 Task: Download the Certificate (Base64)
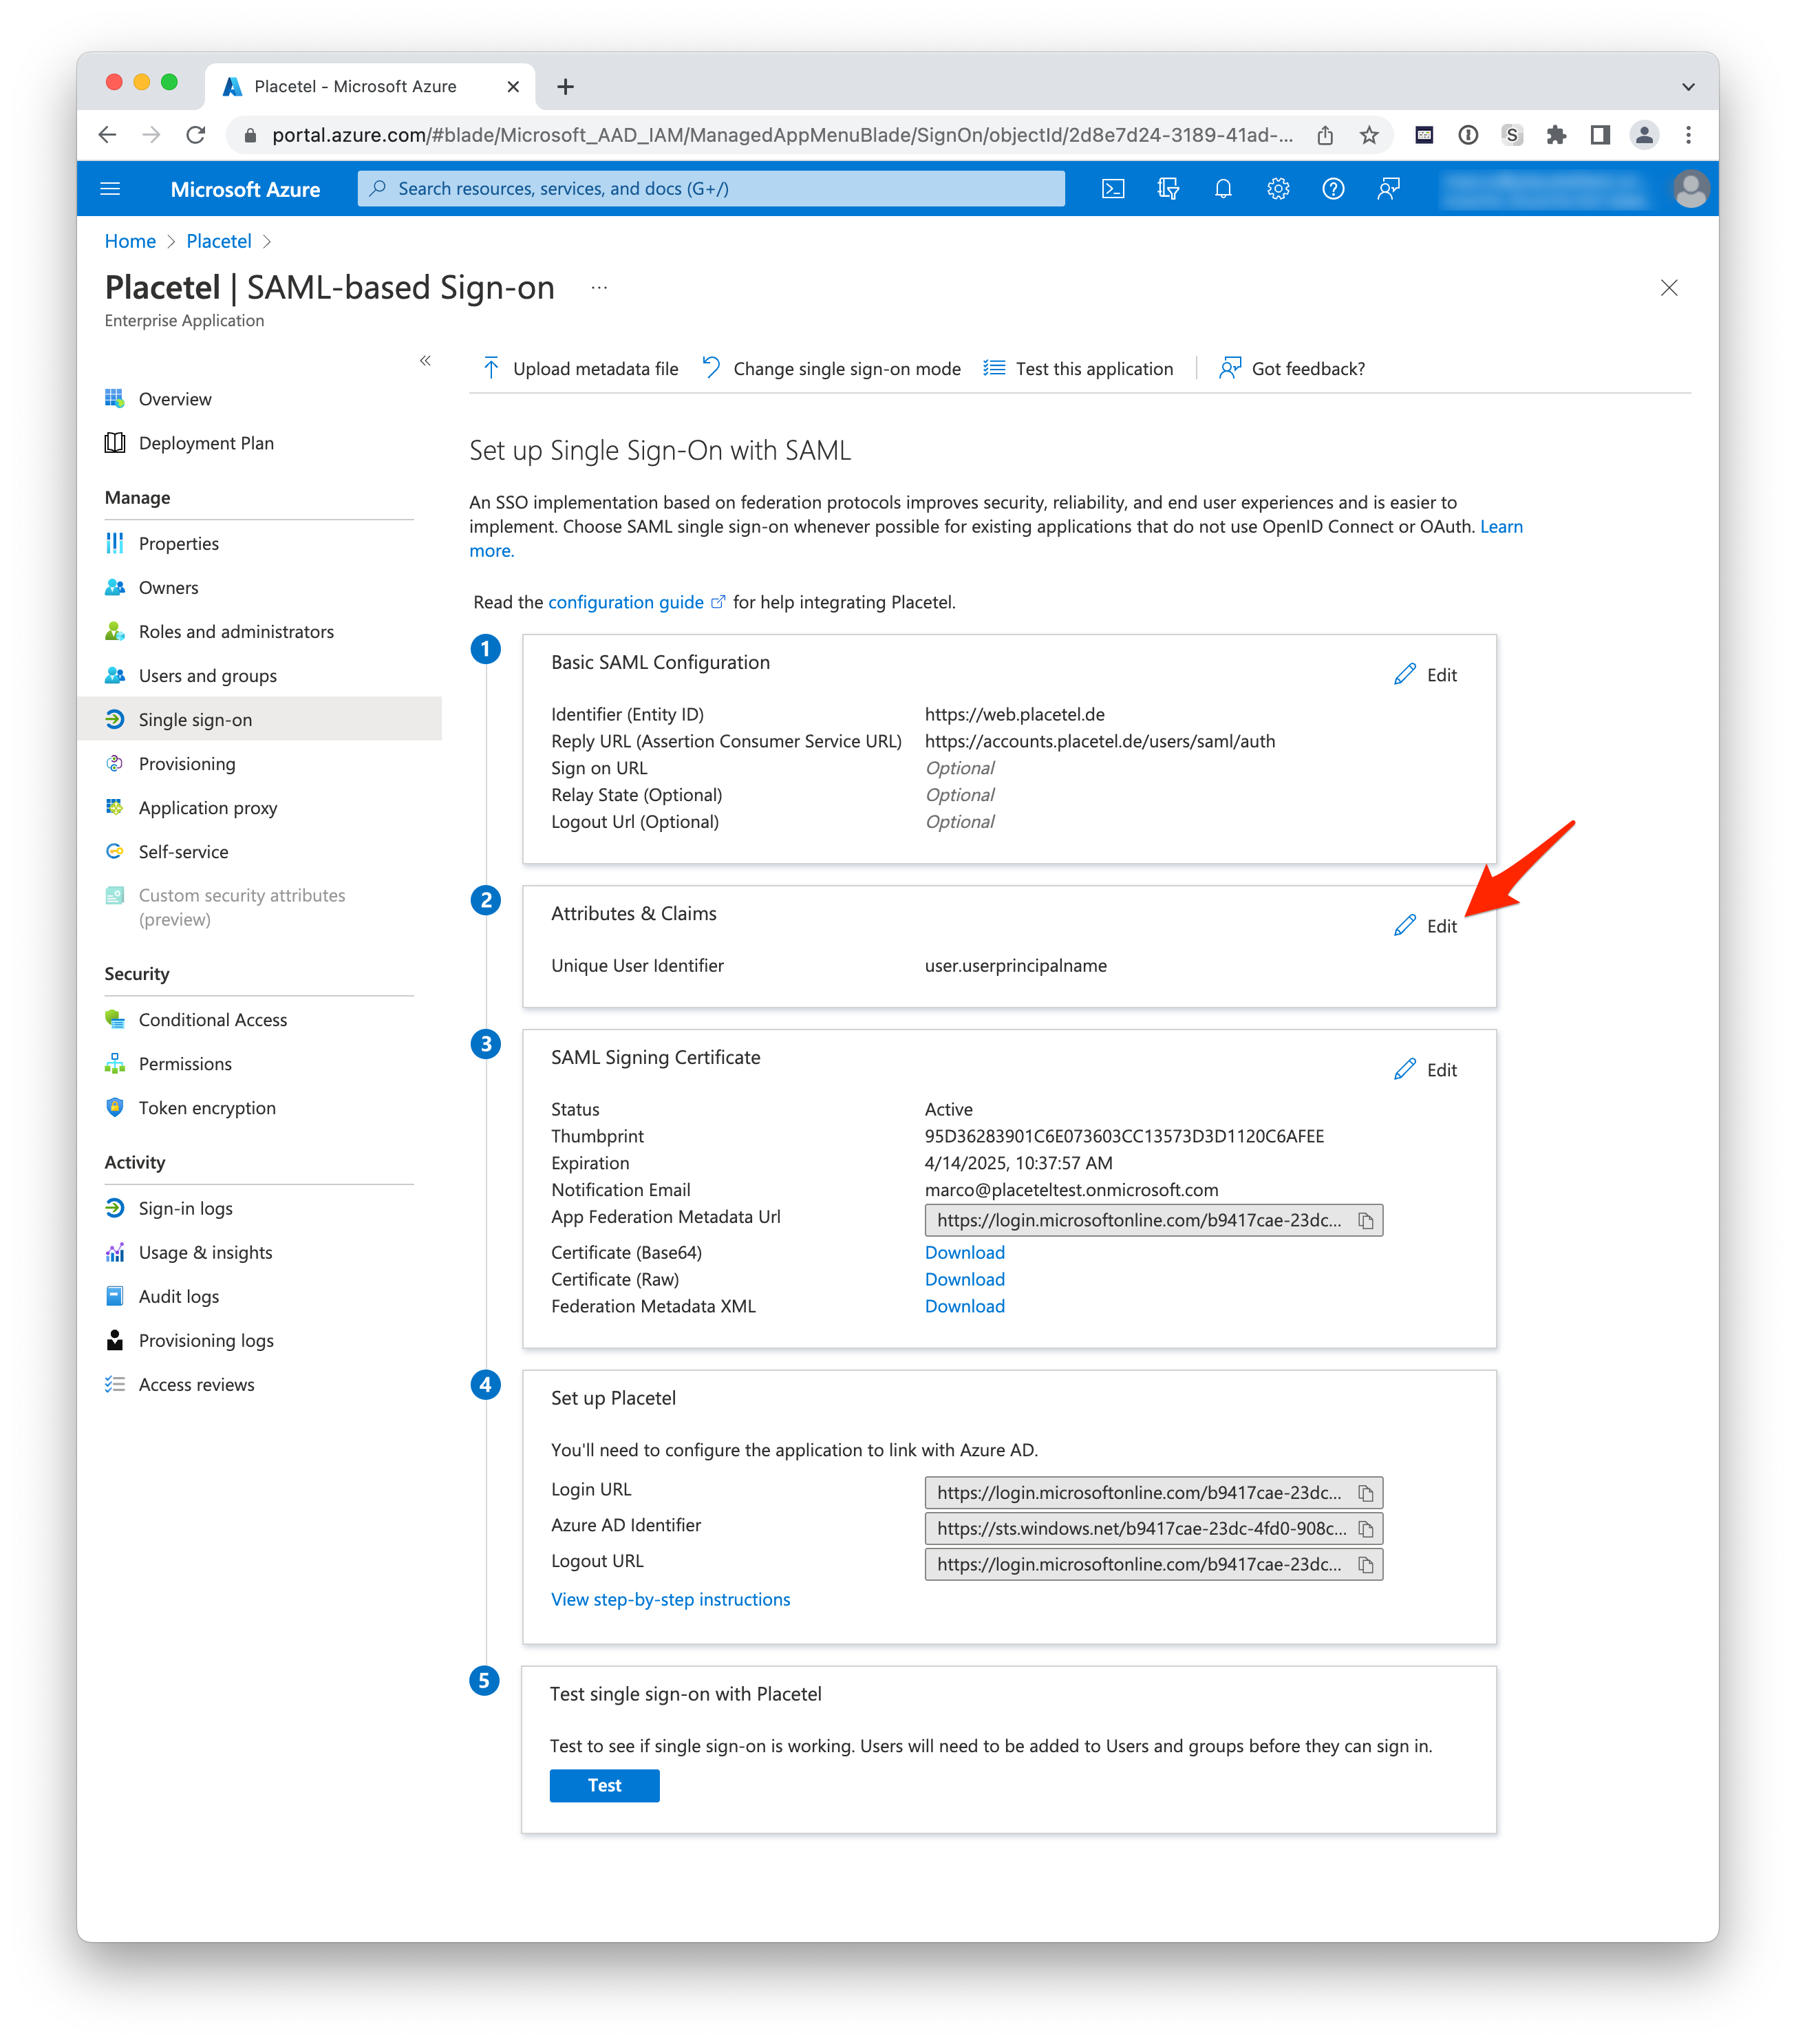click(964, 1252)
